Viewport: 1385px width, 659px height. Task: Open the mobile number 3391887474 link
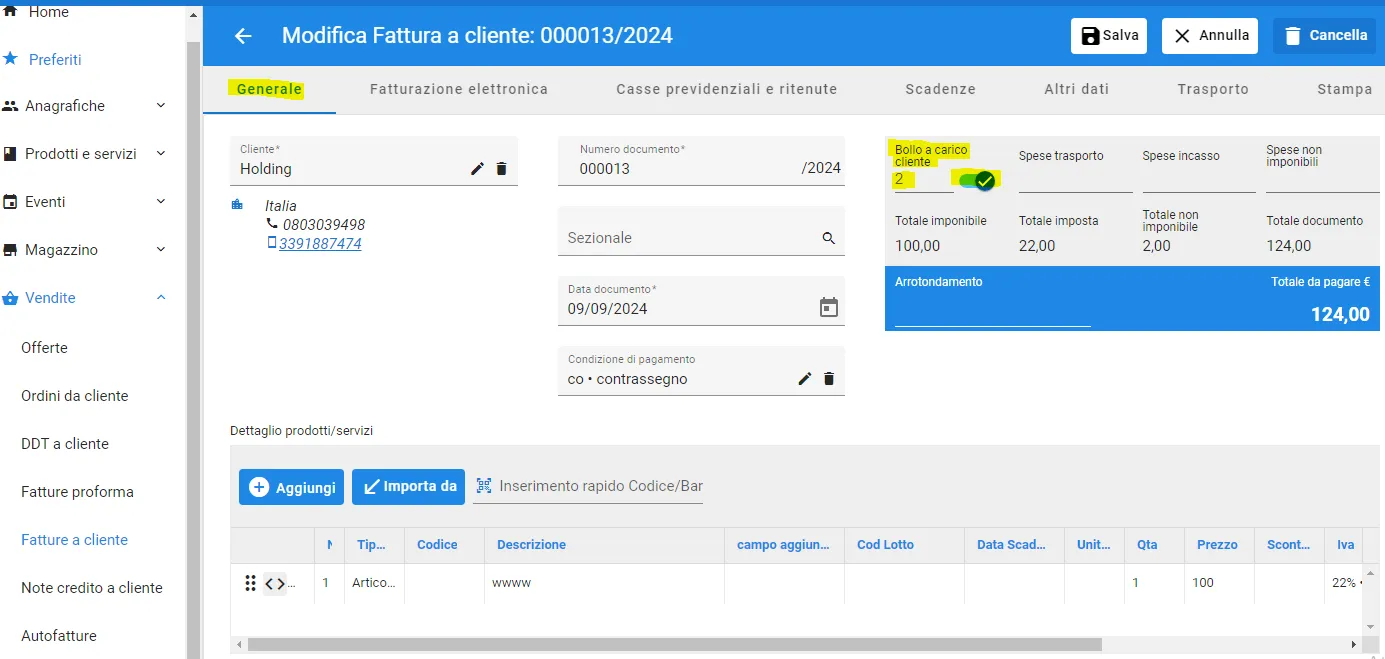point(320,243)
